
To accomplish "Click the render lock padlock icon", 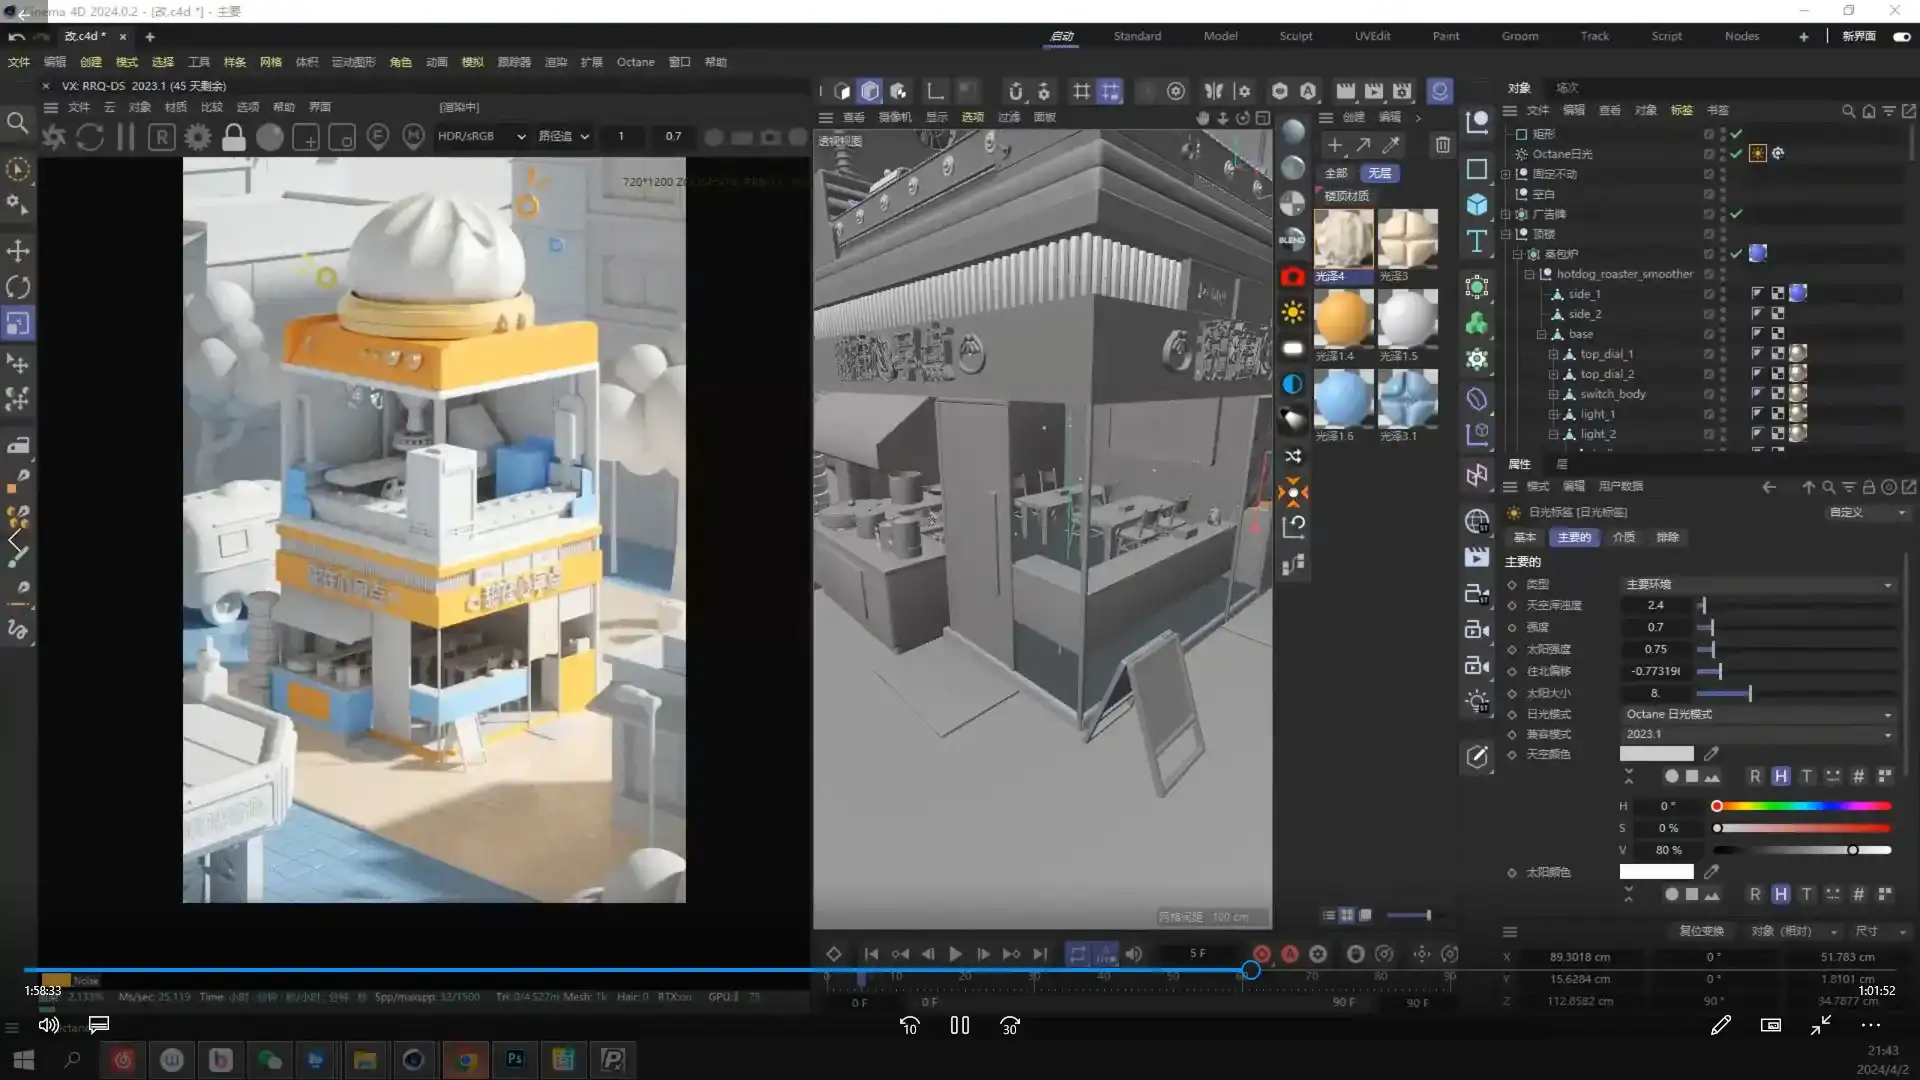I will (x=234, y=137).
